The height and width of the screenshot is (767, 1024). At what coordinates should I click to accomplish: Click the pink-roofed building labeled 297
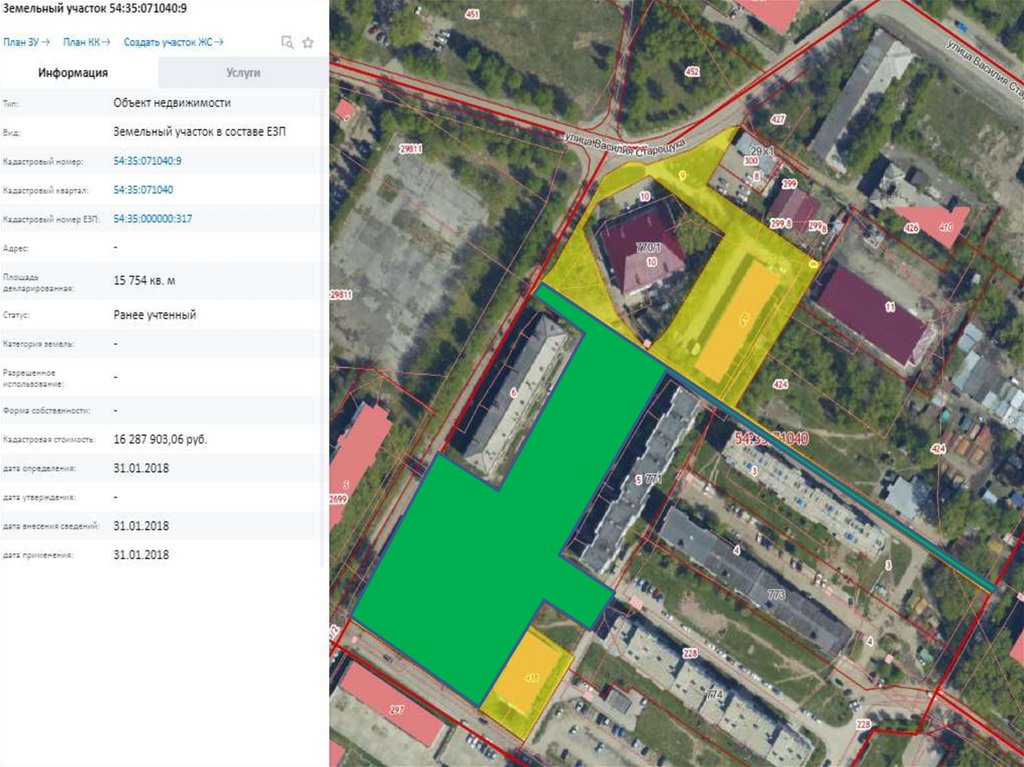[394, 704]
